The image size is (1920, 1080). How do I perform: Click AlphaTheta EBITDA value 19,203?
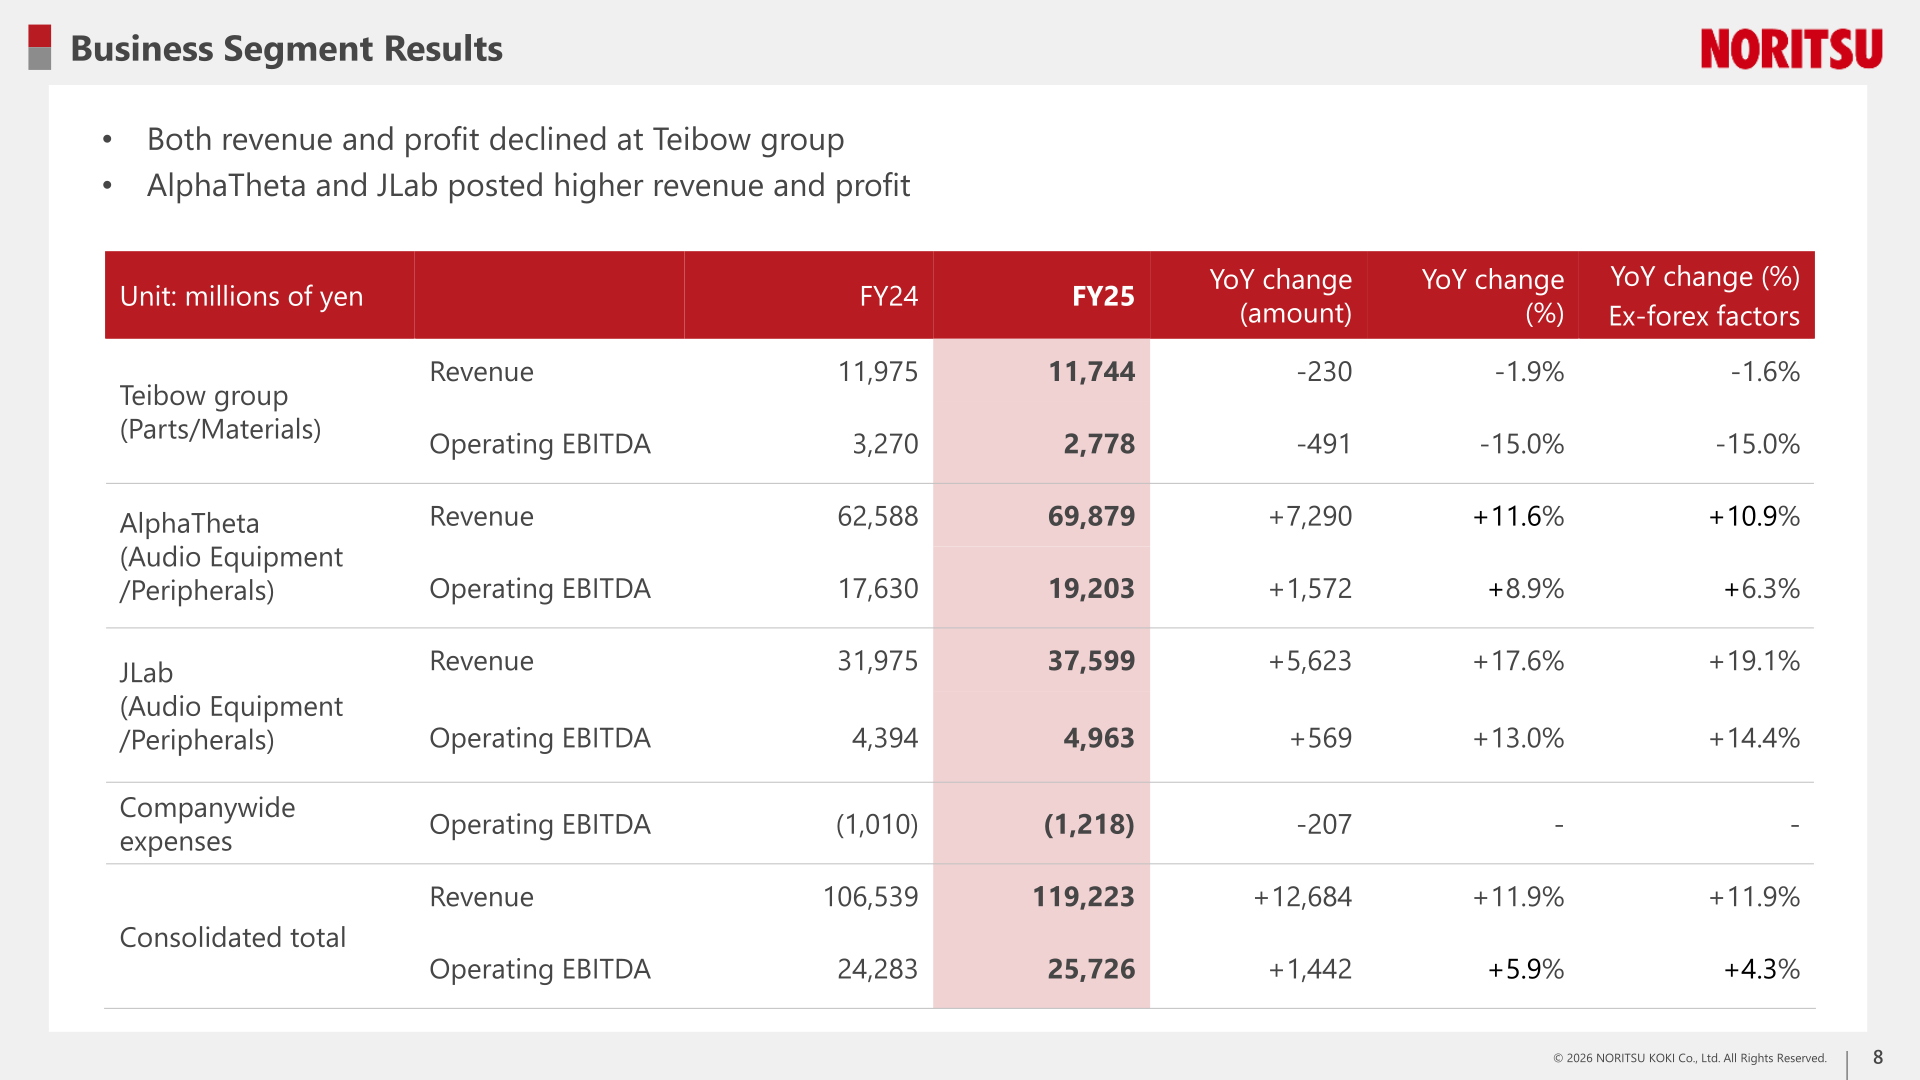coord(1091,588)
